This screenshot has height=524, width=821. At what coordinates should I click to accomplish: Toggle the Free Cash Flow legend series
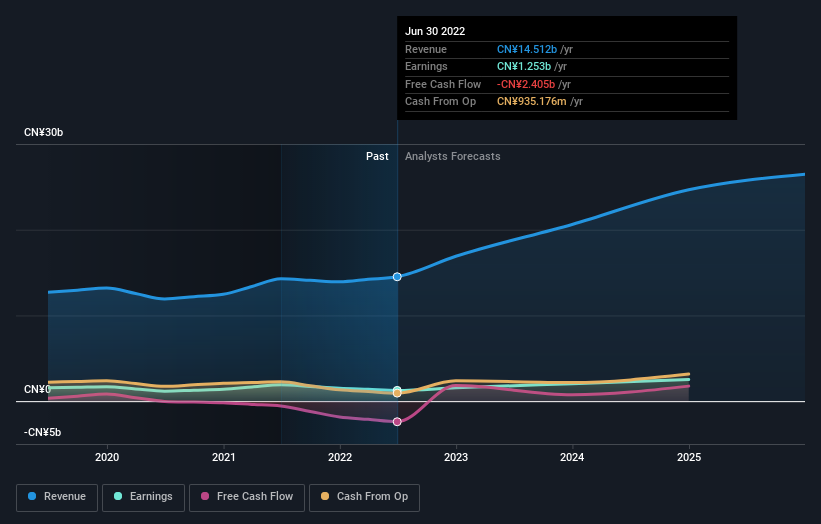point(247,497)
